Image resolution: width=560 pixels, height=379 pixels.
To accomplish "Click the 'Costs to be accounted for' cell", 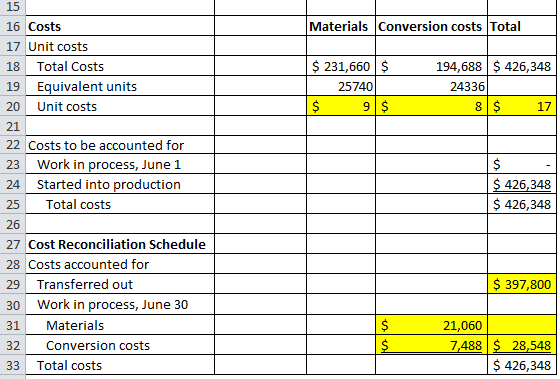I will [120, 145].
